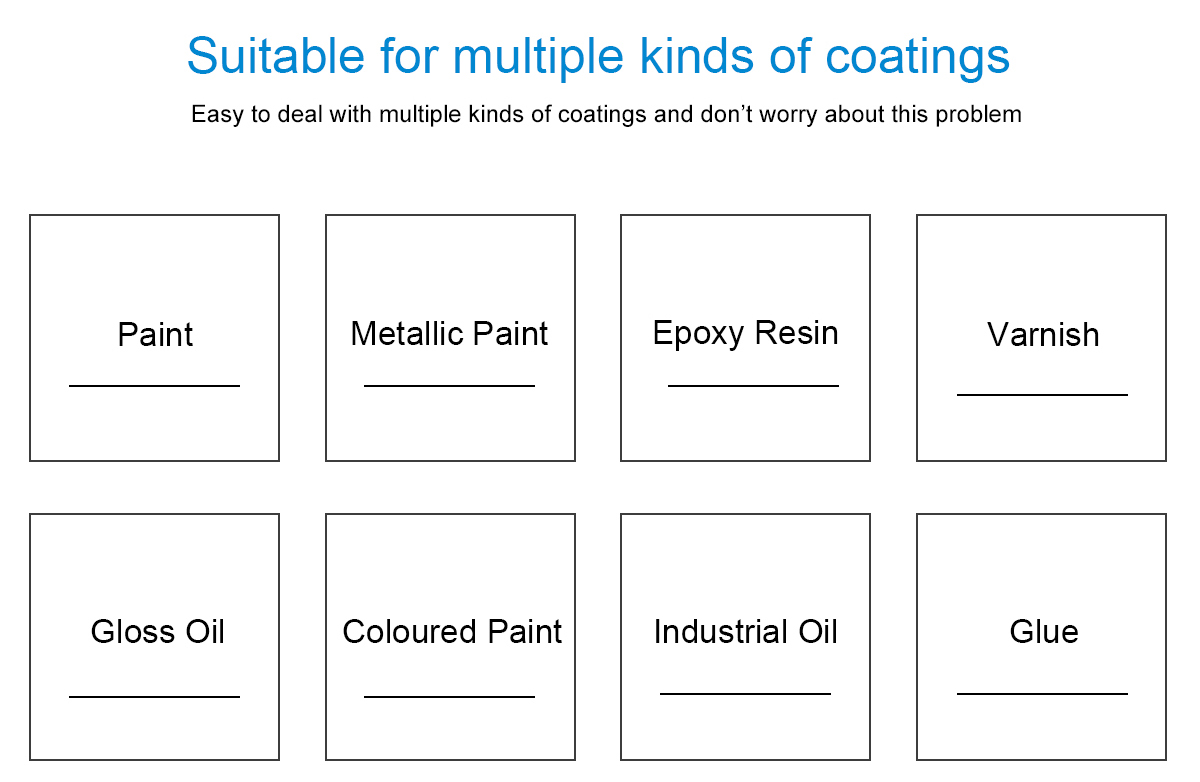Image resolution: width=1200 pixels, height=782 pixels.
Task: Choose the Epoxy Resin box
Action: [745, 338]
